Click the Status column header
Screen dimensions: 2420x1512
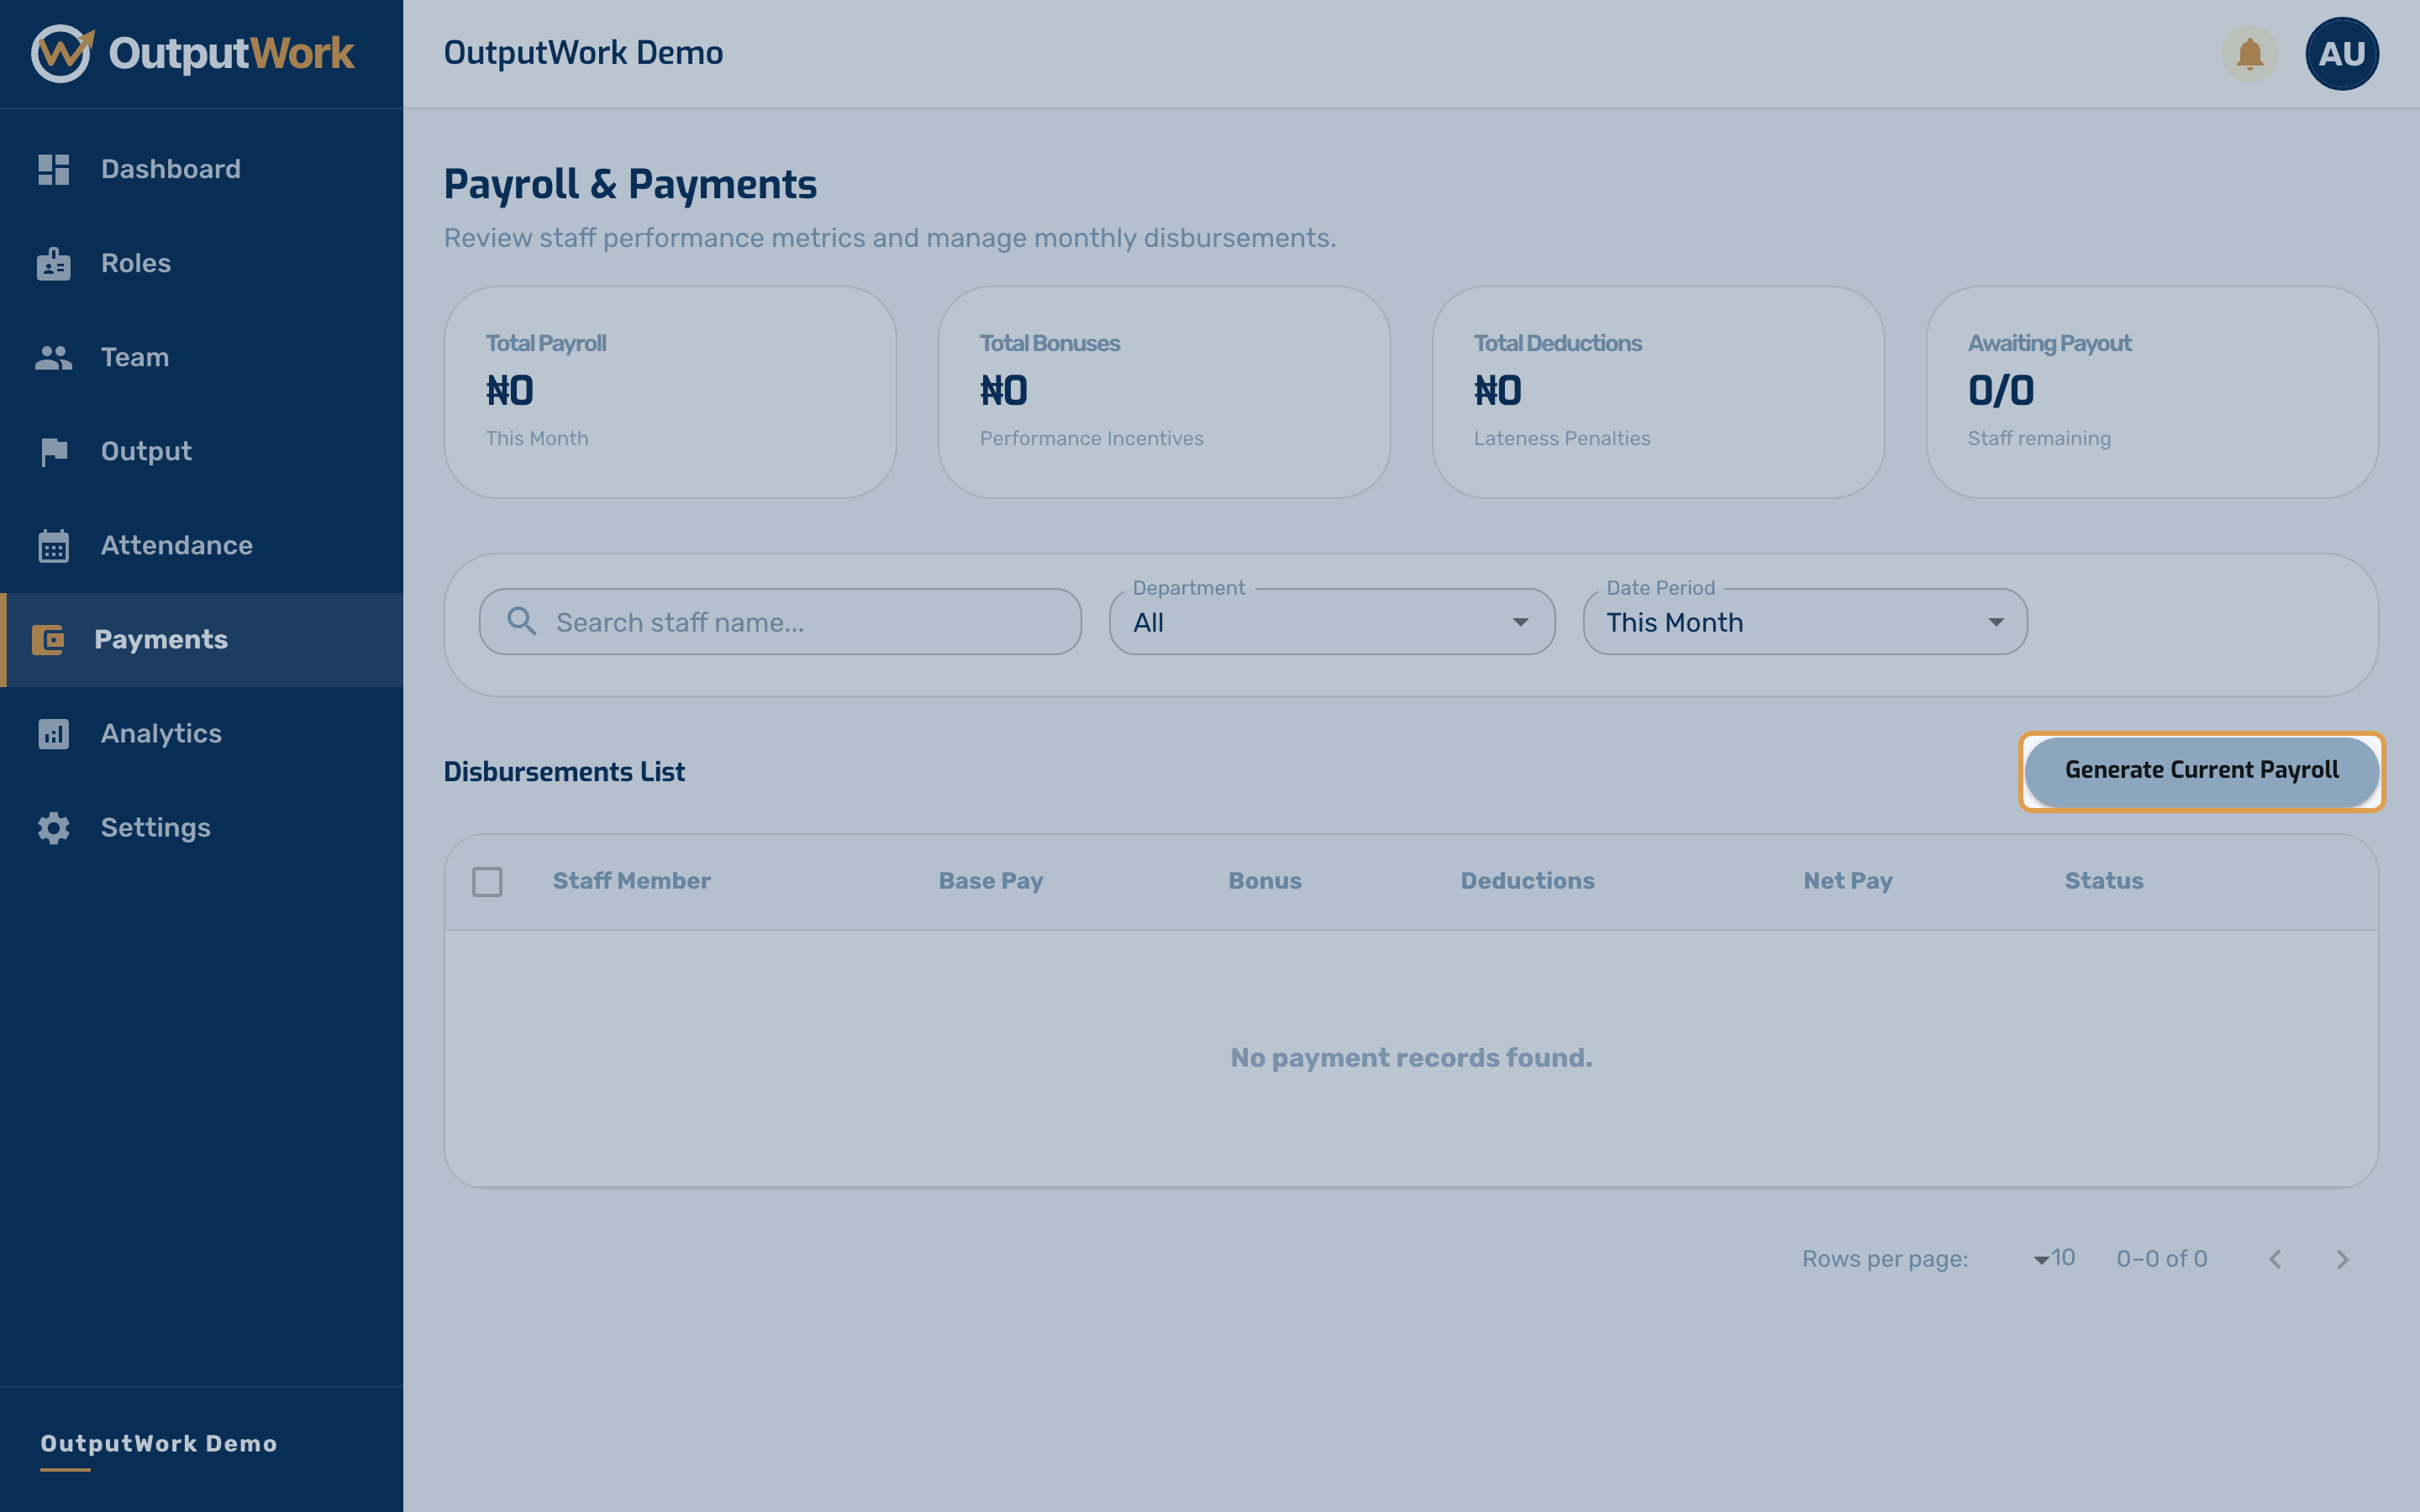point(2104,881)
